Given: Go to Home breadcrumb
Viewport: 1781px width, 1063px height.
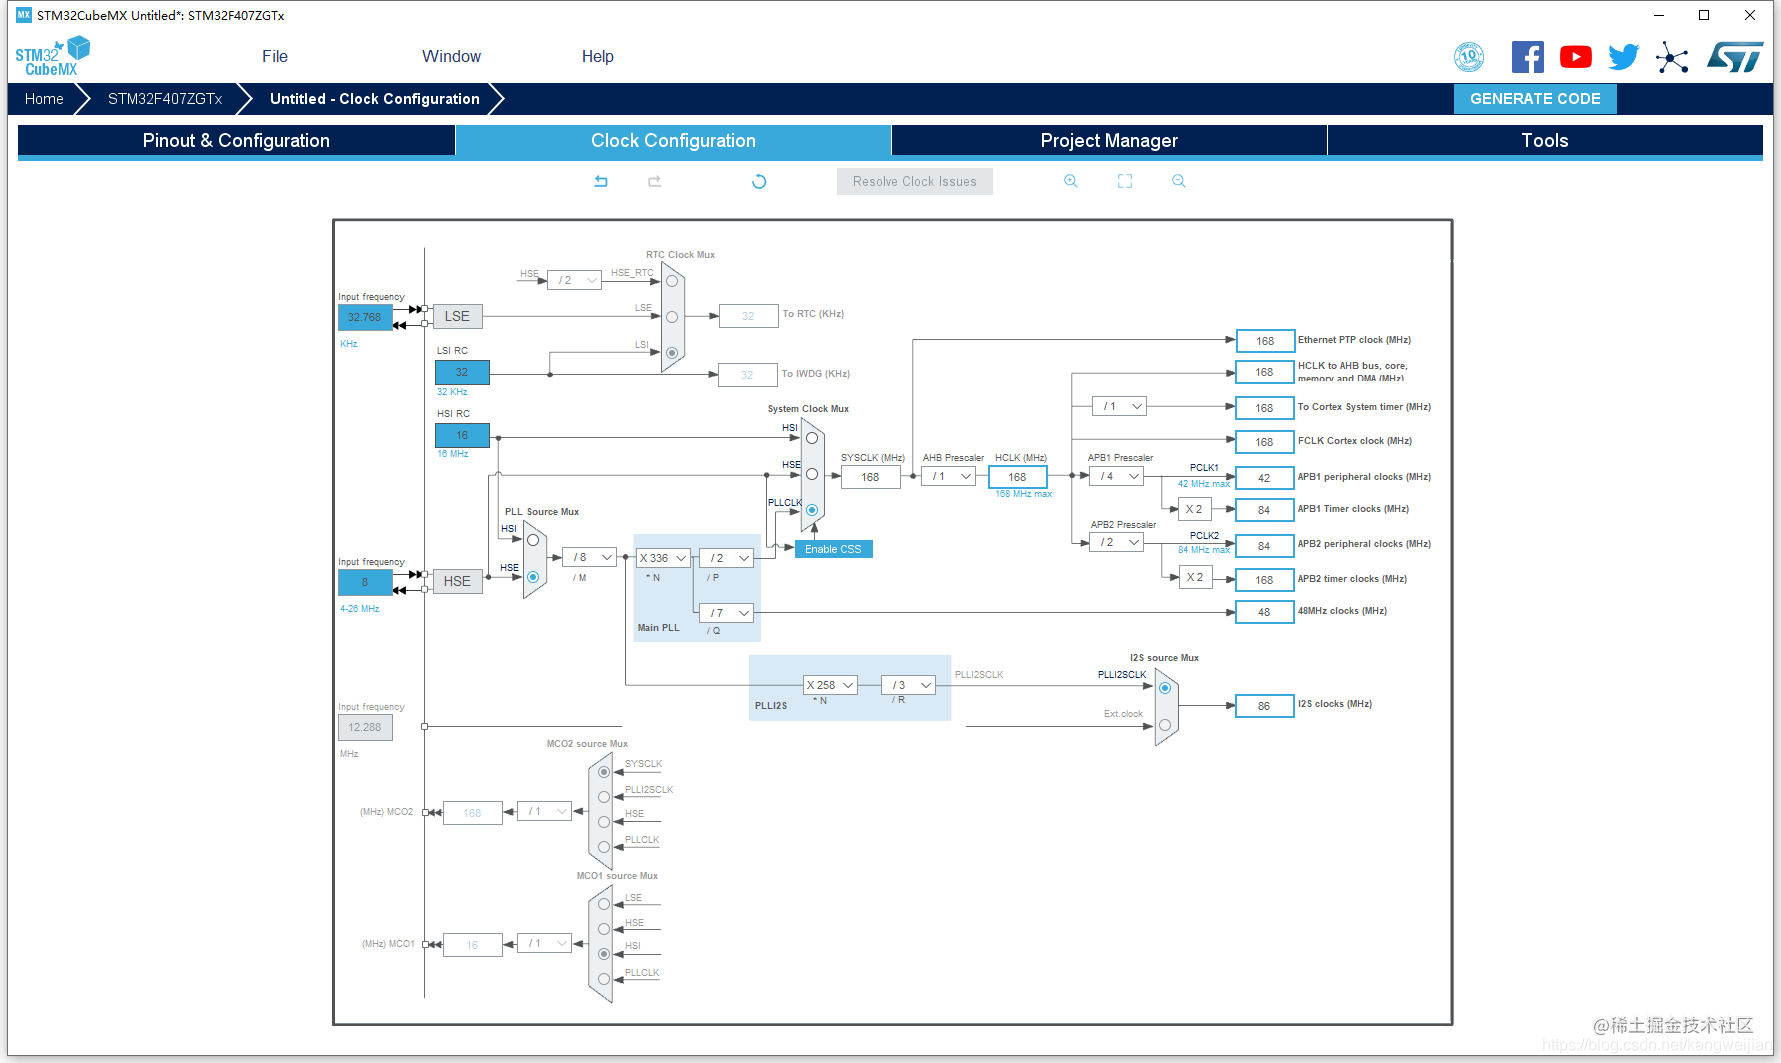Looking at the screenshot, I should click(x=44, y=99).
